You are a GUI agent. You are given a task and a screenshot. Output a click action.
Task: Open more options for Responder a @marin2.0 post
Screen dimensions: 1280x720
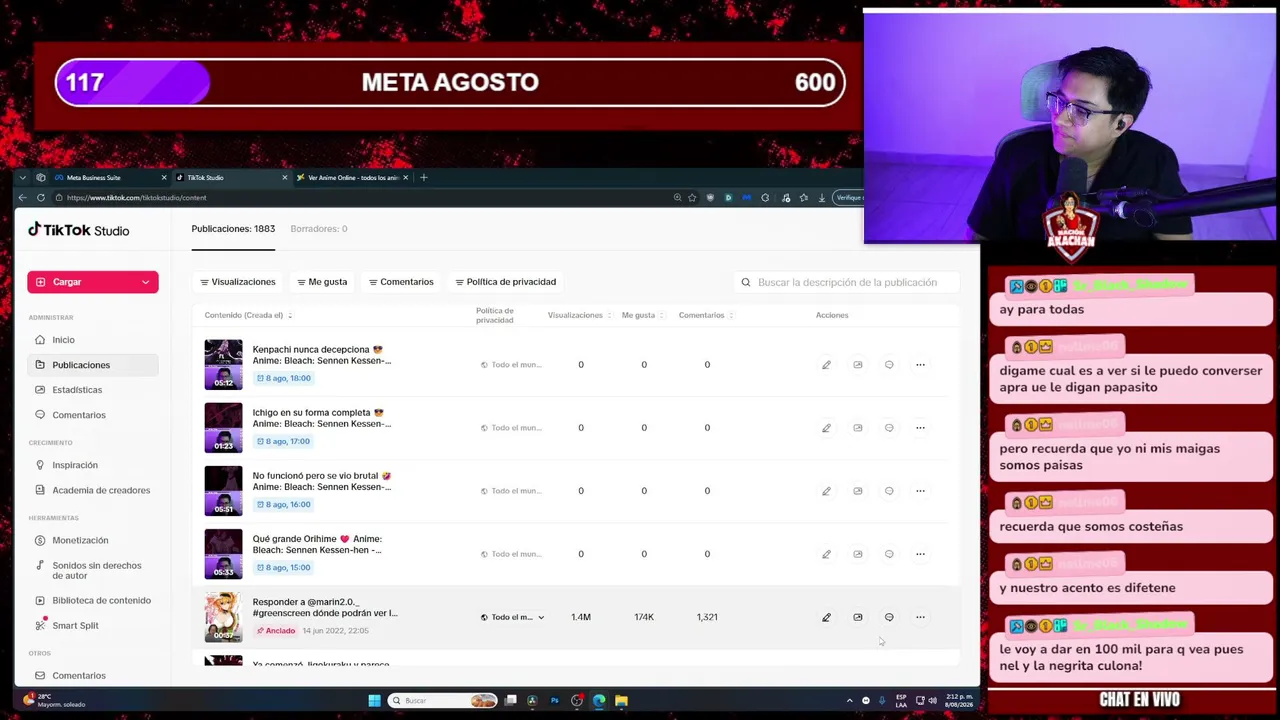click(920, 617)
